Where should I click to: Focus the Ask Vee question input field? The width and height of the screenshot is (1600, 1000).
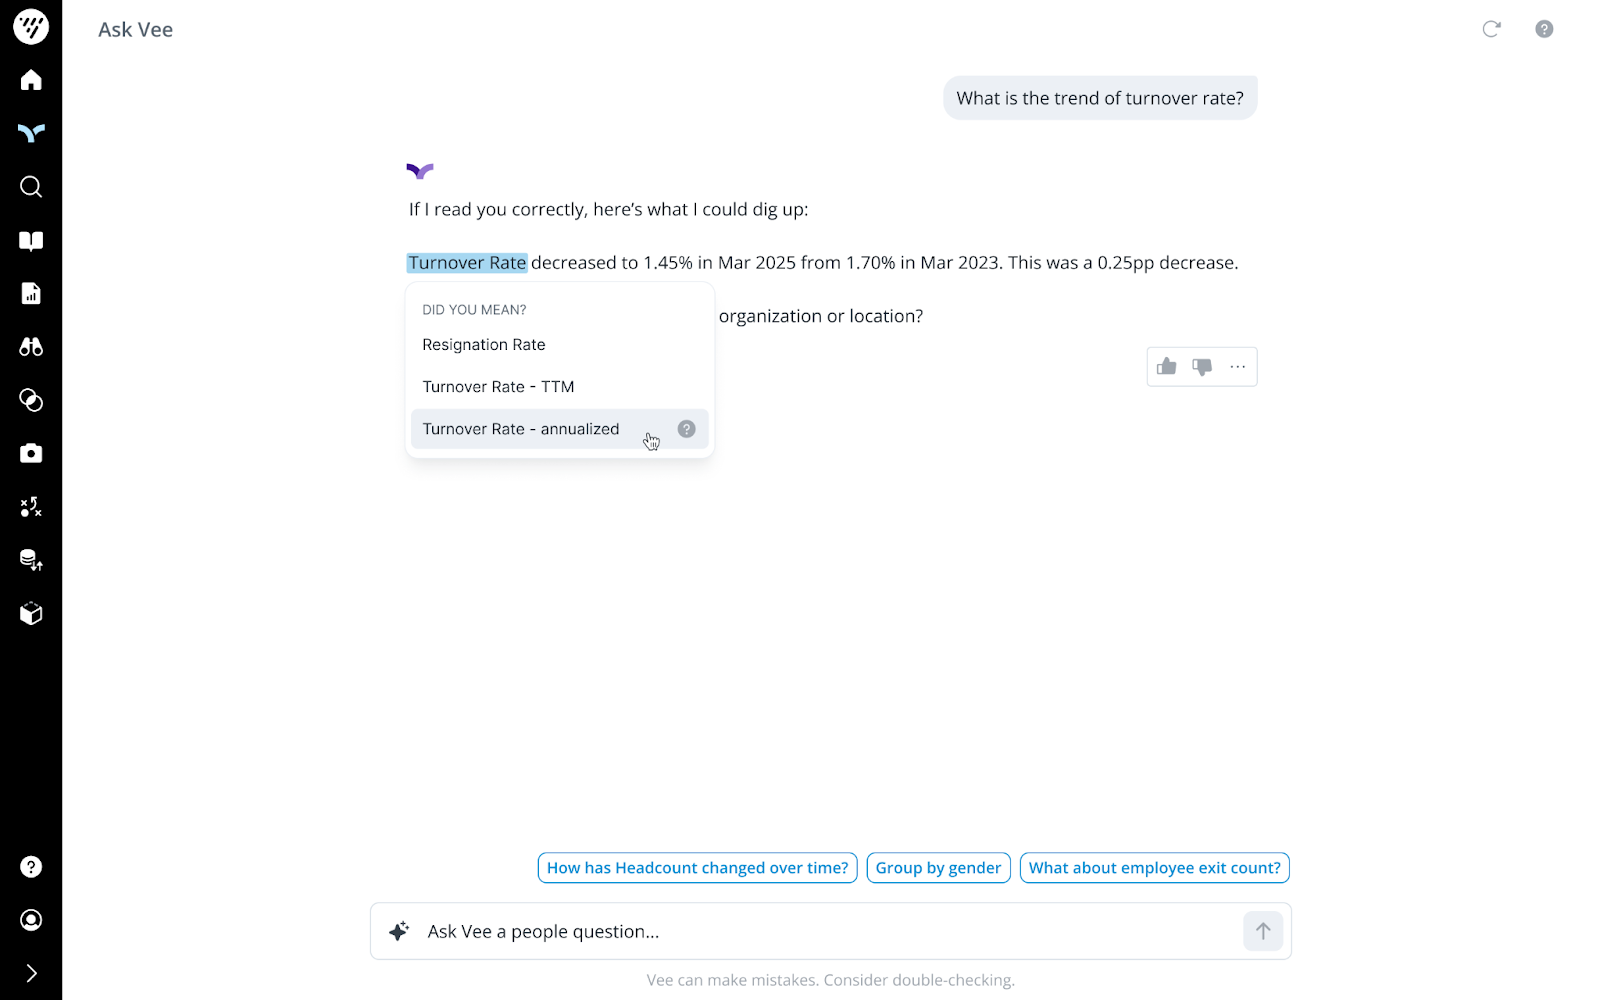click(820, 932)
